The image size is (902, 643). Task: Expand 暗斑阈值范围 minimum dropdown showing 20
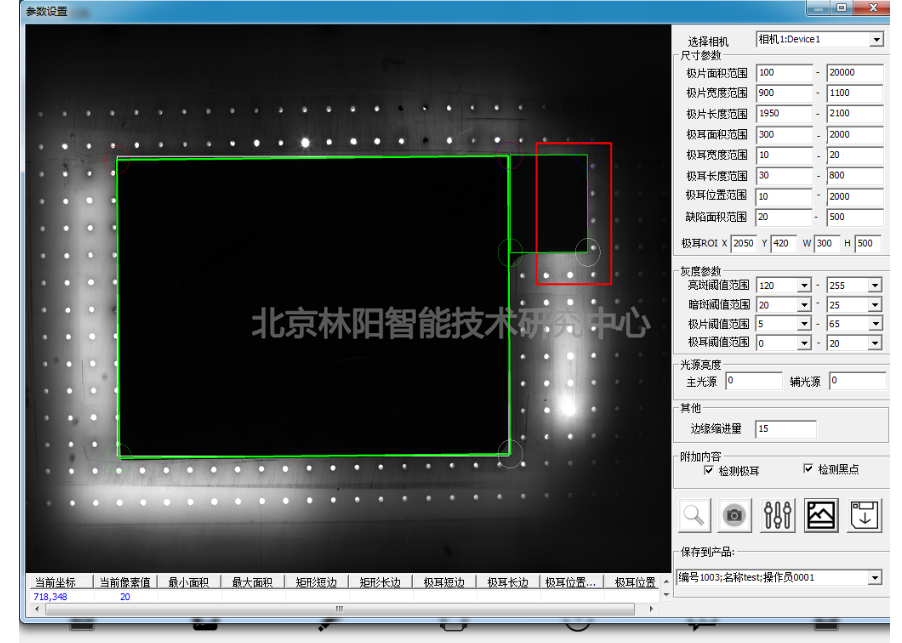804,305
